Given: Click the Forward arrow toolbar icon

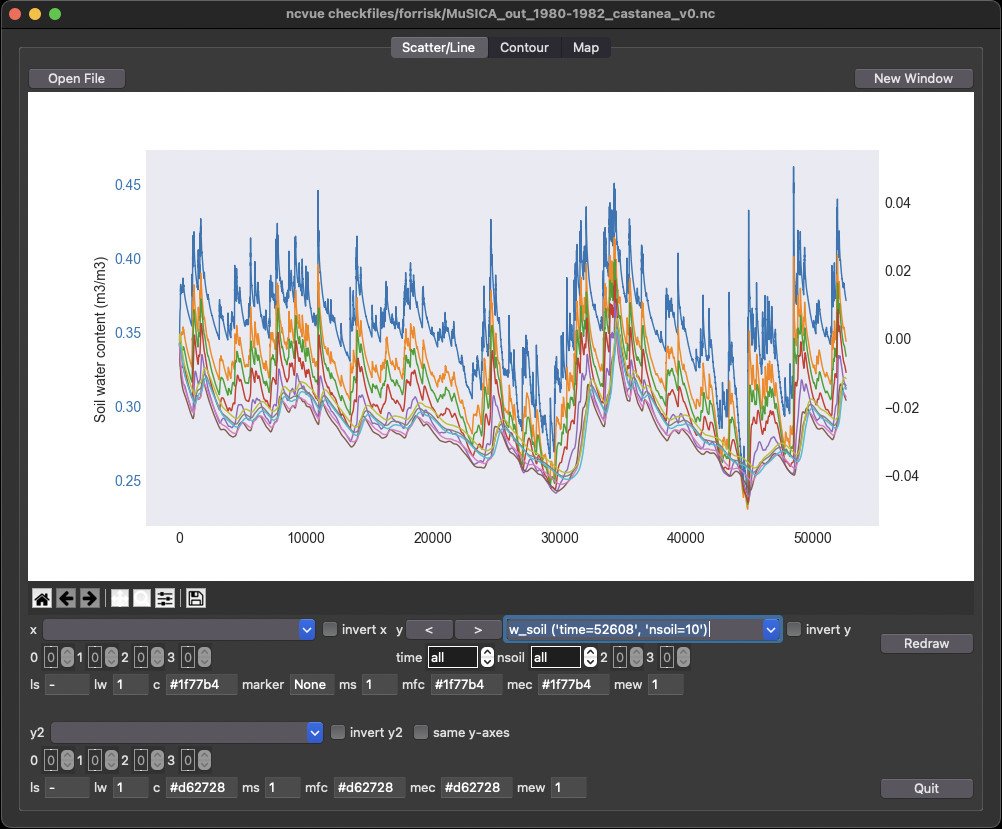Looking at the screenshot, I should (89, 598).
